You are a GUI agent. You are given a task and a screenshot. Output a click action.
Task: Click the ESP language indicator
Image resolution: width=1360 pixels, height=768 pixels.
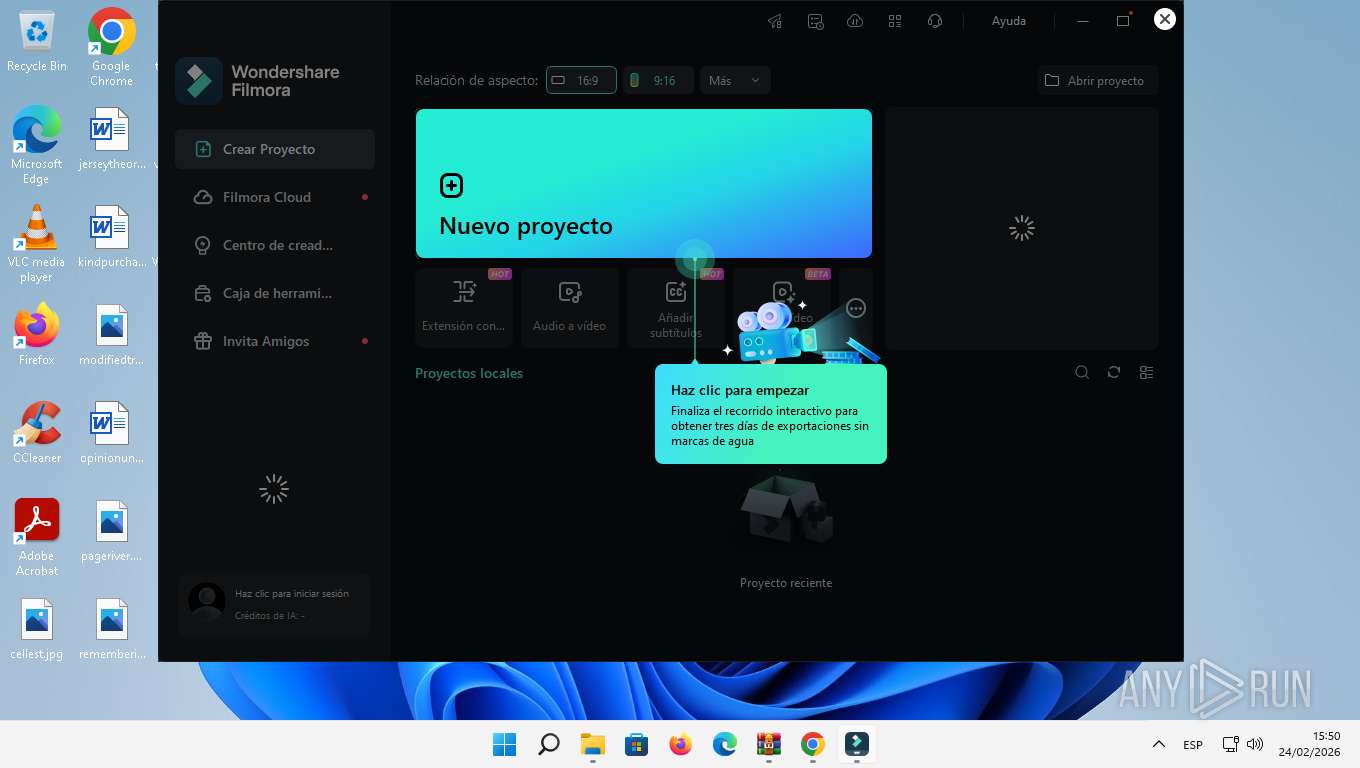[x=1193, y=745]
